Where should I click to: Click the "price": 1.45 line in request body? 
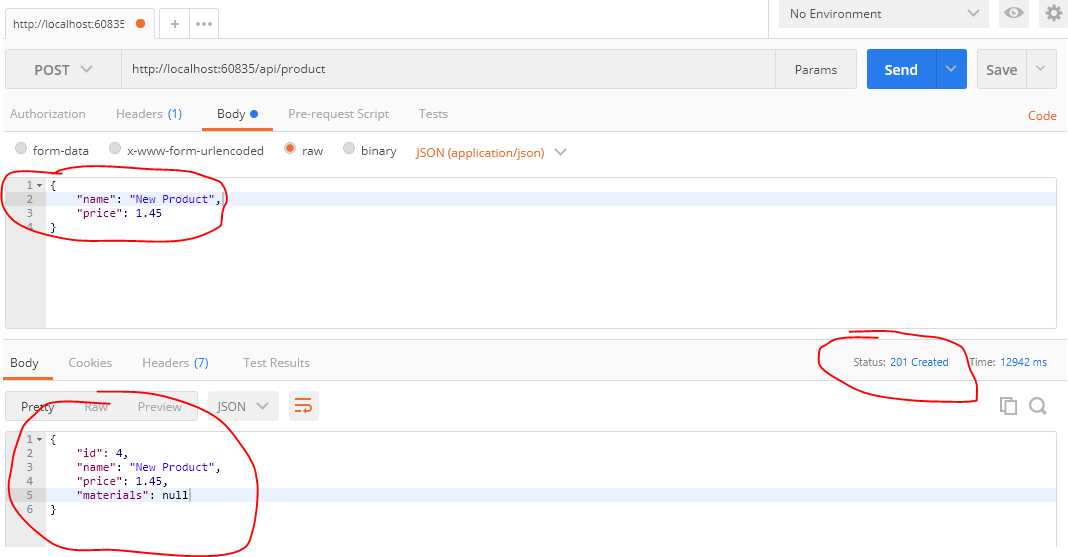coord(119,213)
